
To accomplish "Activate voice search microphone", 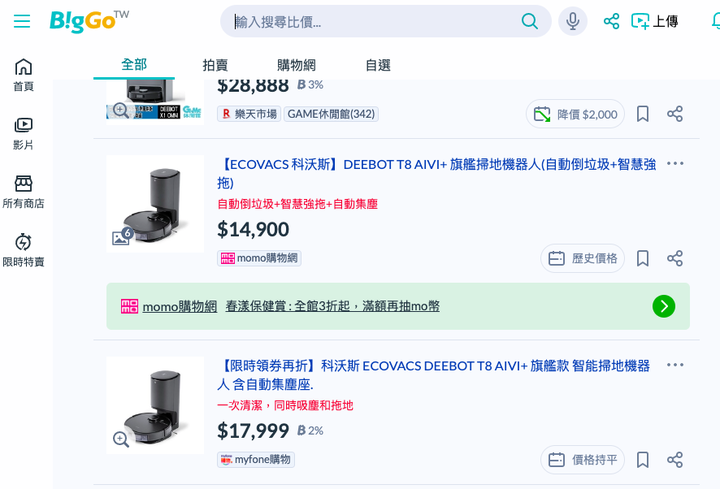I will click(x=573, y=21).
